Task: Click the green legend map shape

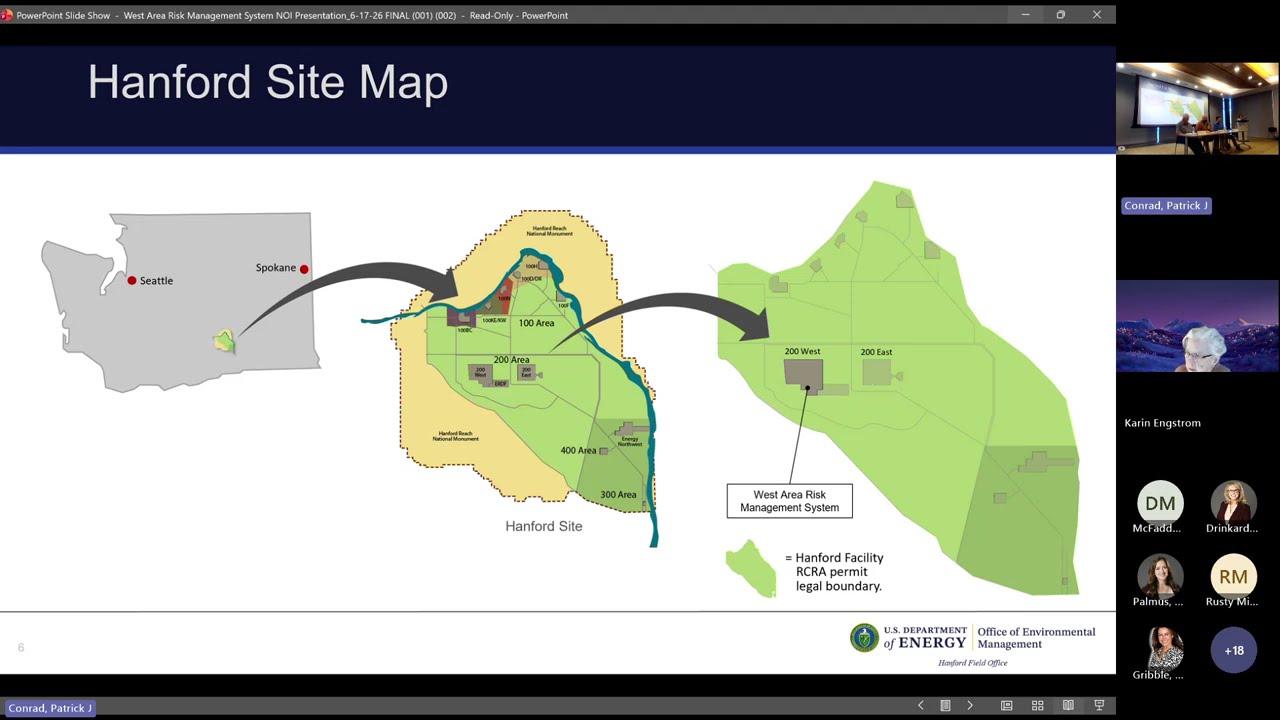Action: click(x=751, y=570)
